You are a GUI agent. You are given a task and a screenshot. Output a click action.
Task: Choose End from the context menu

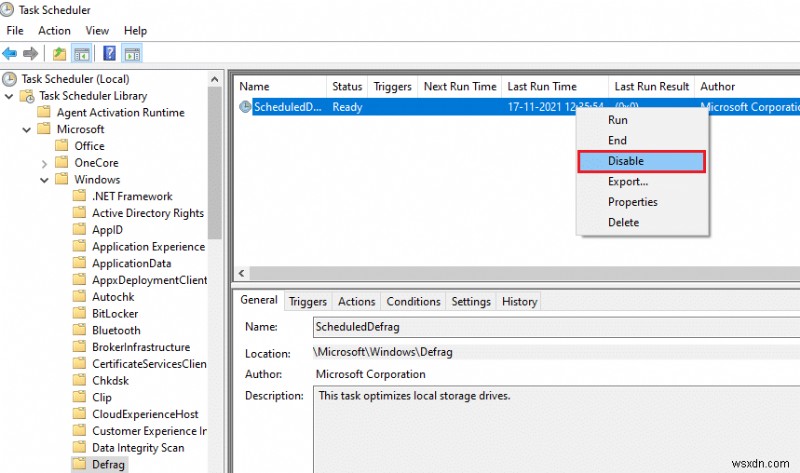tap(643, 140)
